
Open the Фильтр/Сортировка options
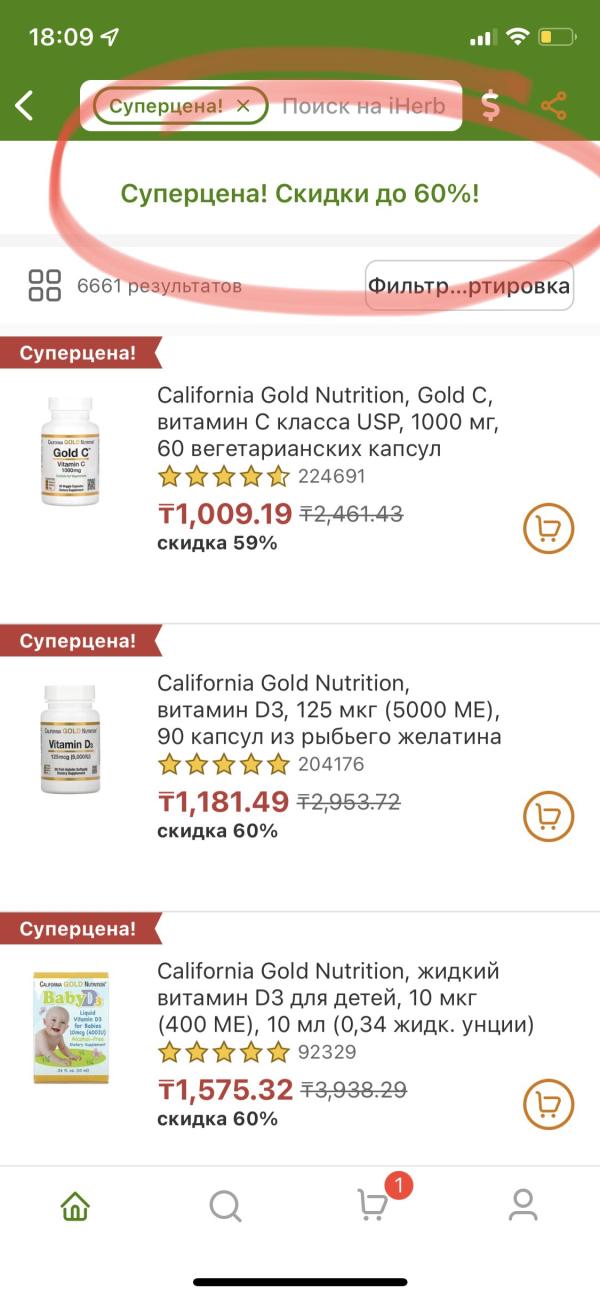(x=469, y=286)
